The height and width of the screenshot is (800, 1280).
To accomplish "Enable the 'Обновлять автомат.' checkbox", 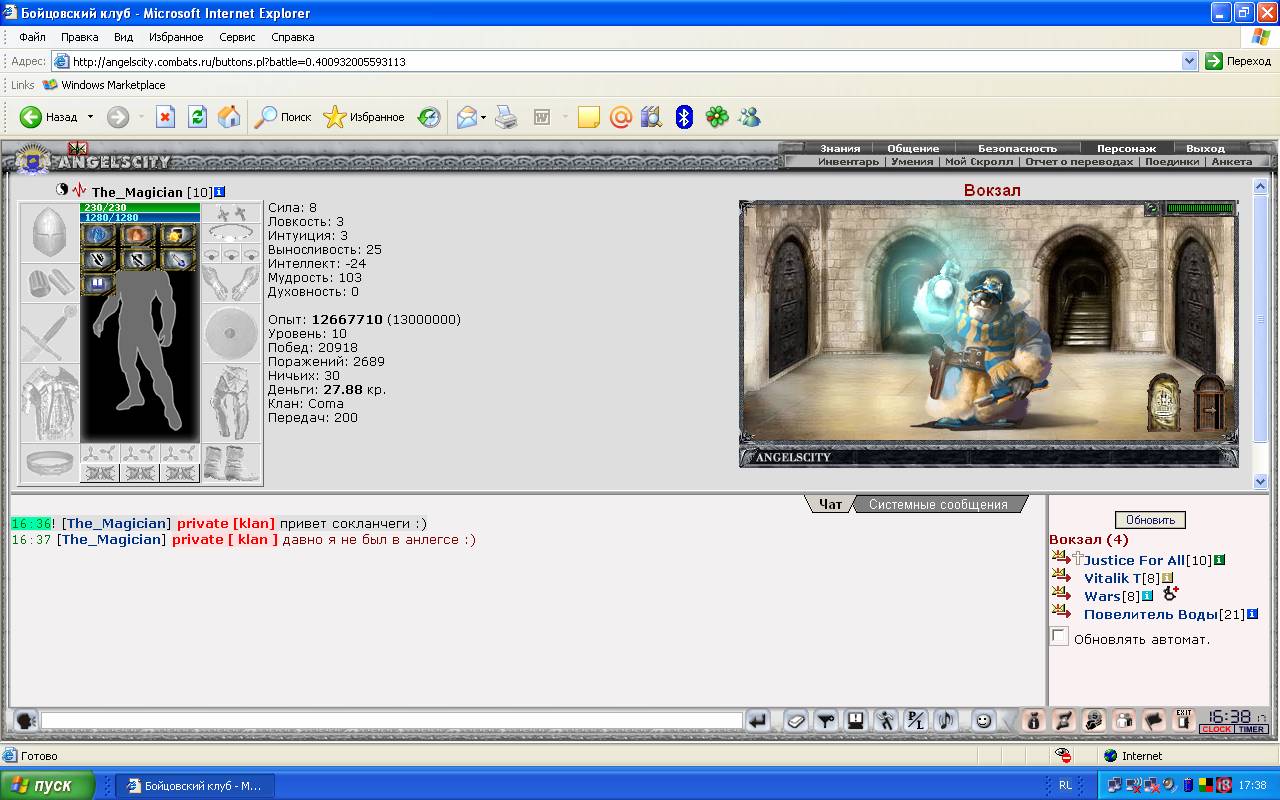I will coord(1059,636).
